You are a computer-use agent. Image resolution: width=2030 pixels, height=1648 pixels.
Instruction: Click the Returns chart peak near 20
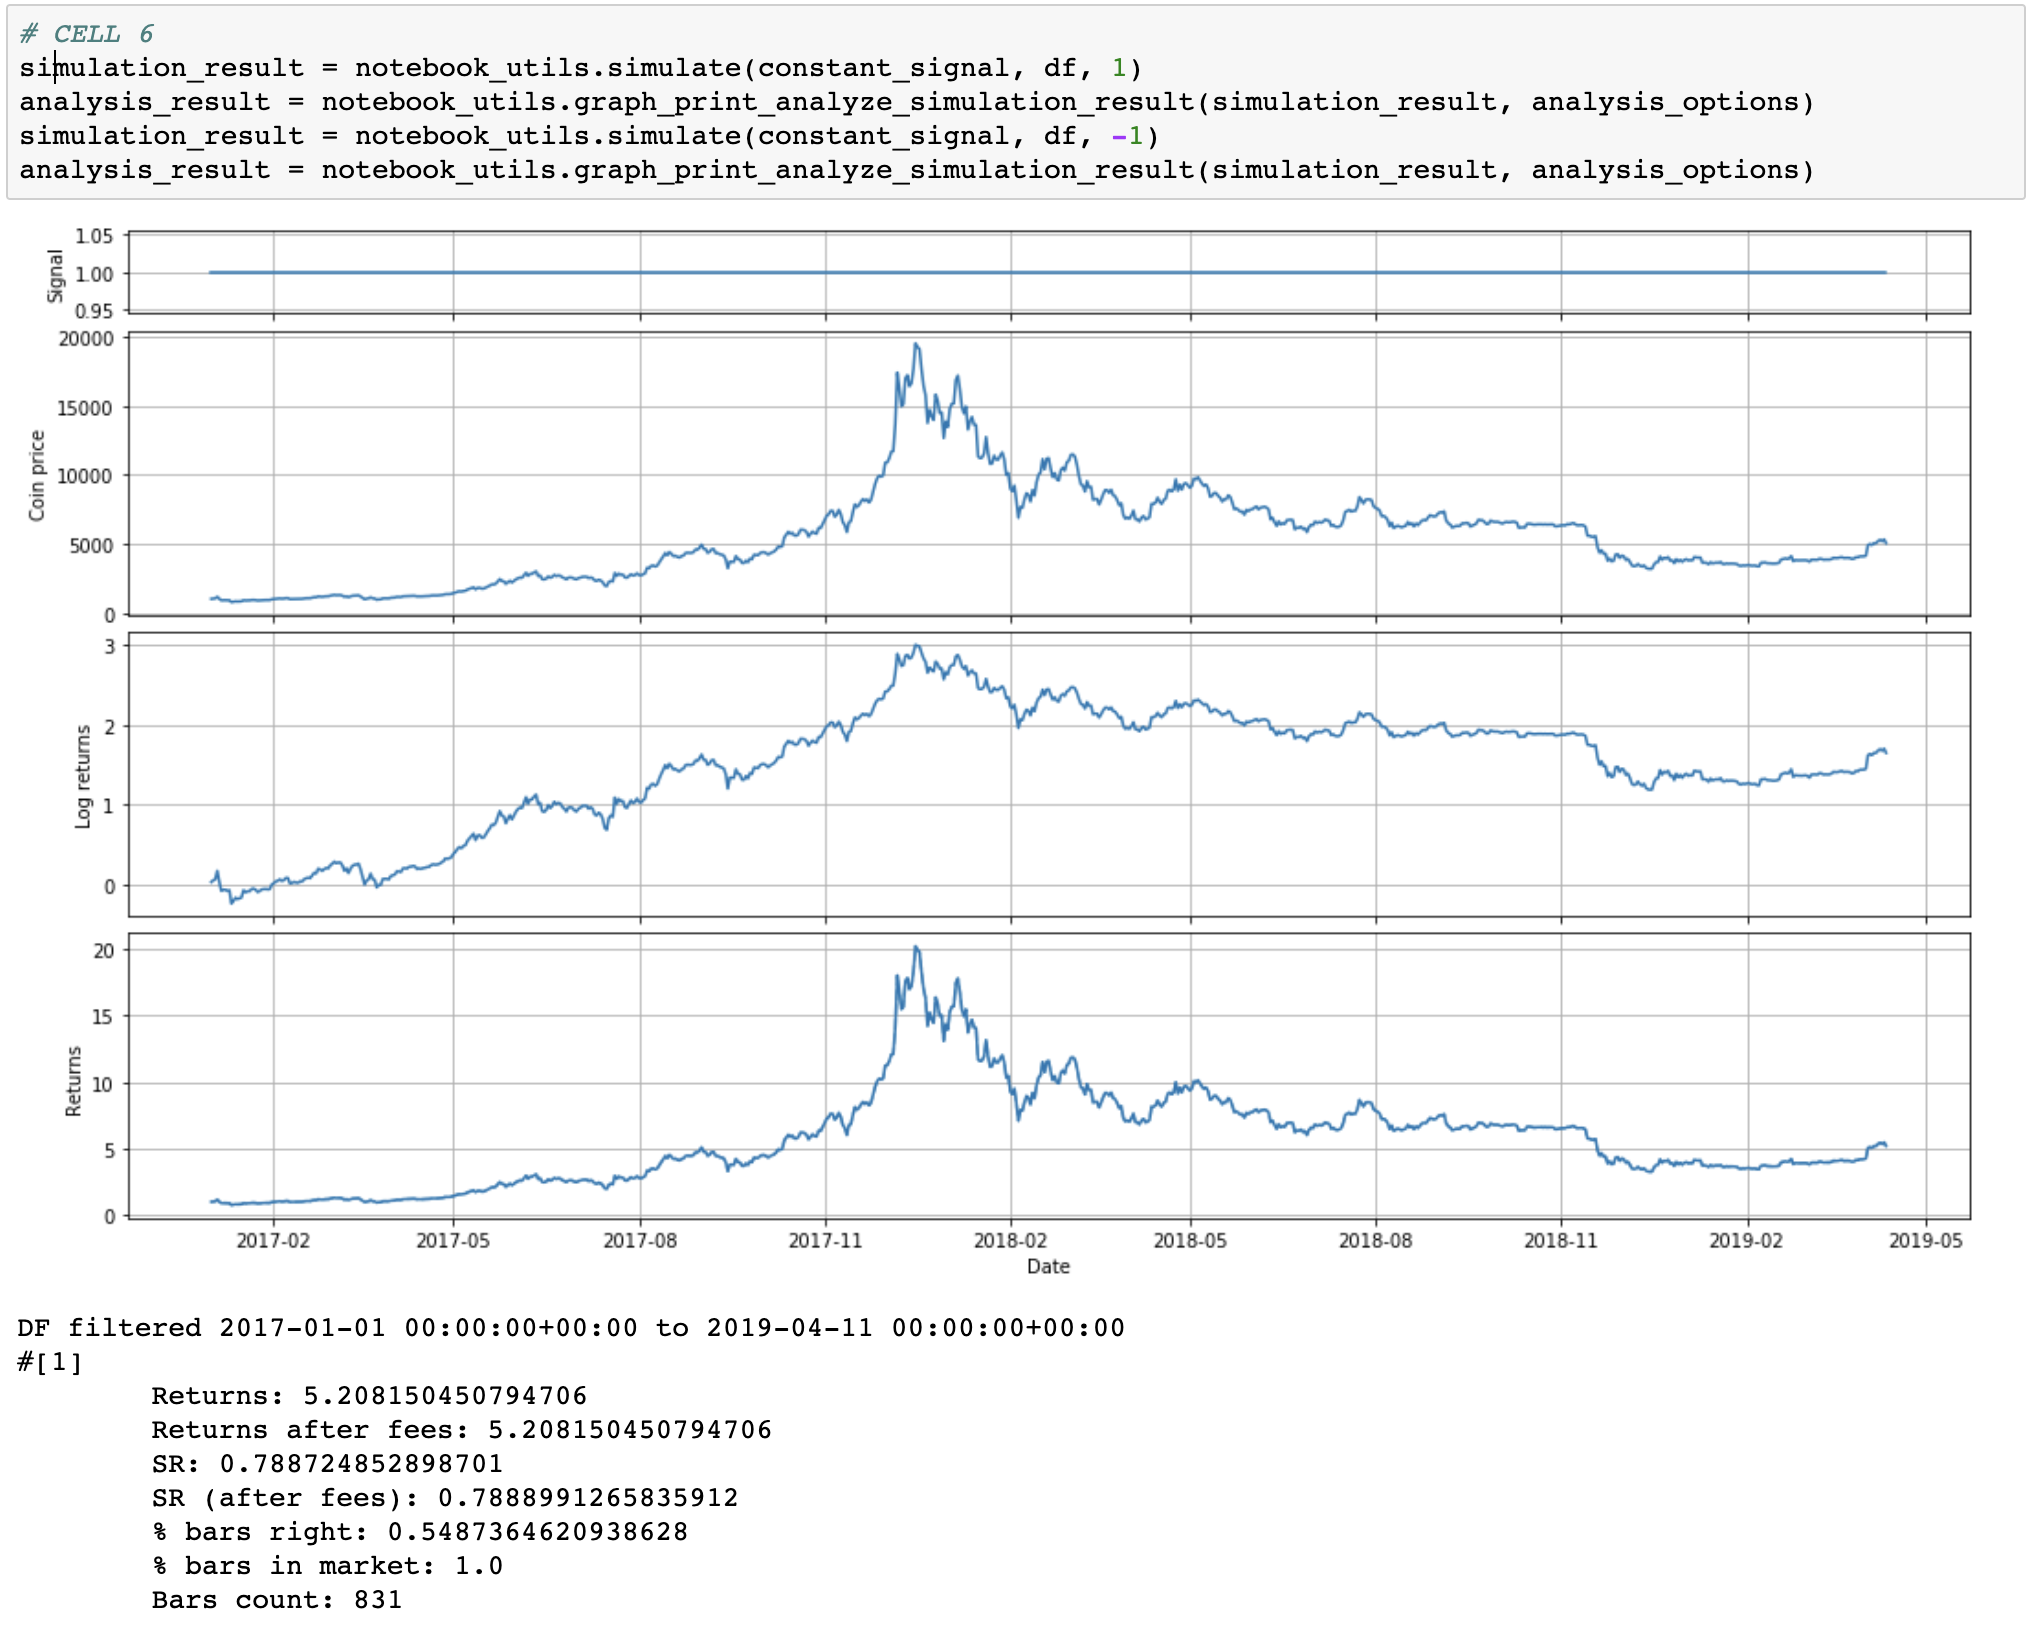pyautogui.click(x=916, y=949)
